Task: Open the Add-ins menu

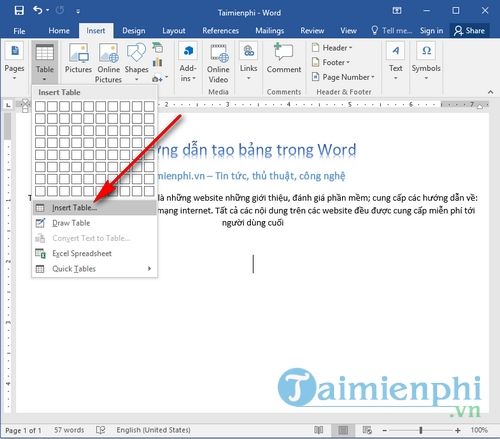Action: pyautogui.click(x=188, y=62)
